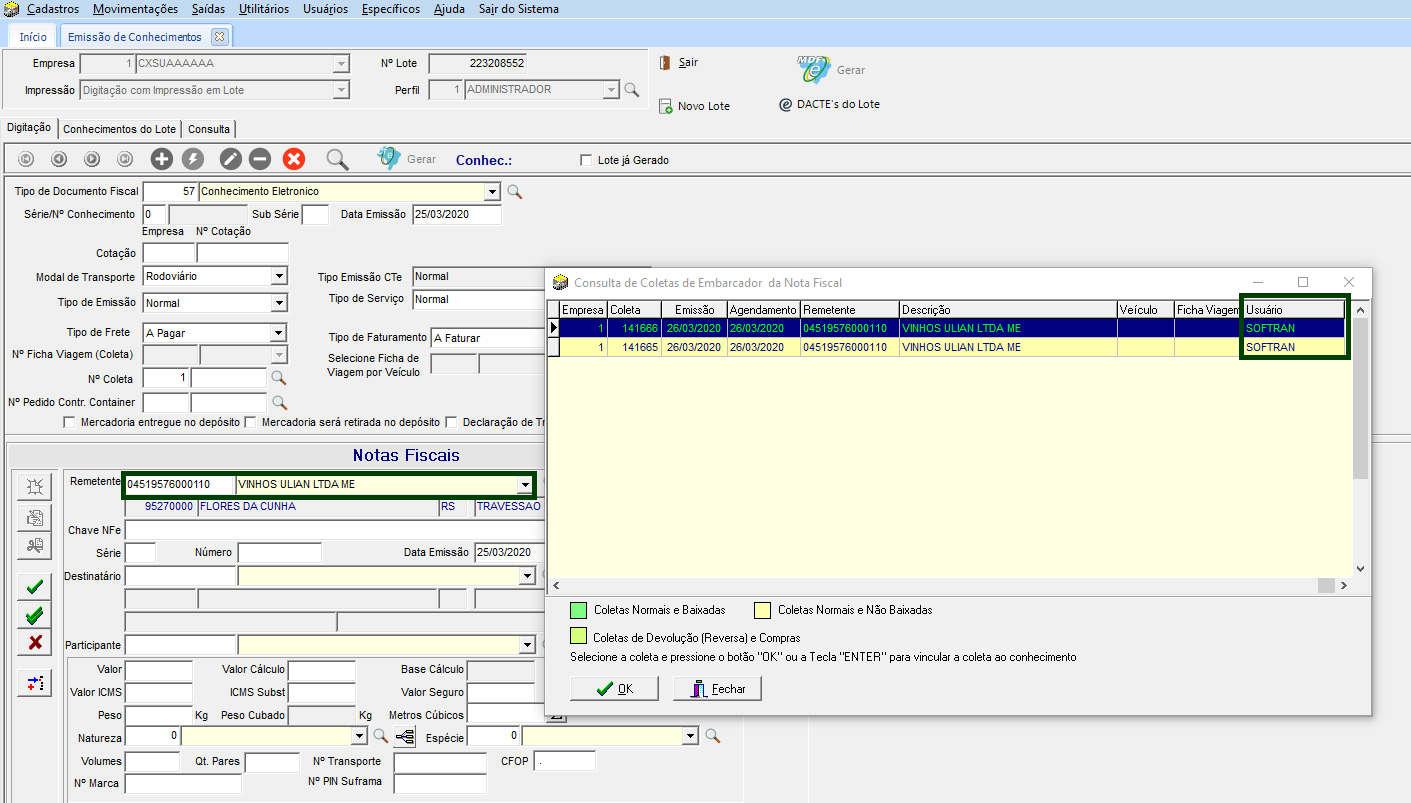Screen dimensions: 1411x803
Task: Click the round plus add-record icon
Action: (161, 159)
